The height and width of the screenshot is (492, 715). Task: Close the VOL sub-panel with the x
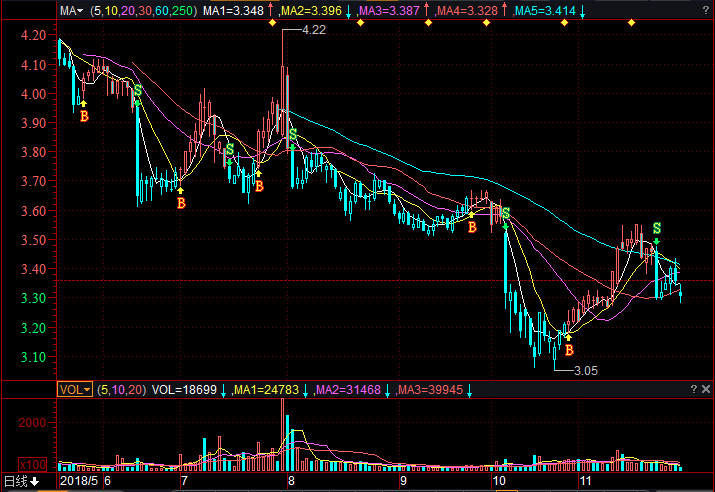[x=706, y=388]
